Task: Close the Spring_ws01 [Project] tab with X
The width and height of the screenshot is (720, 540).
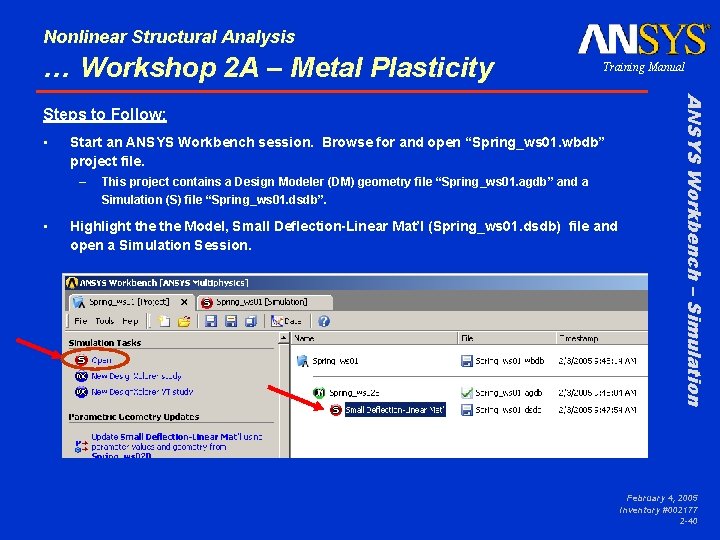Action: tap(184, 302)
